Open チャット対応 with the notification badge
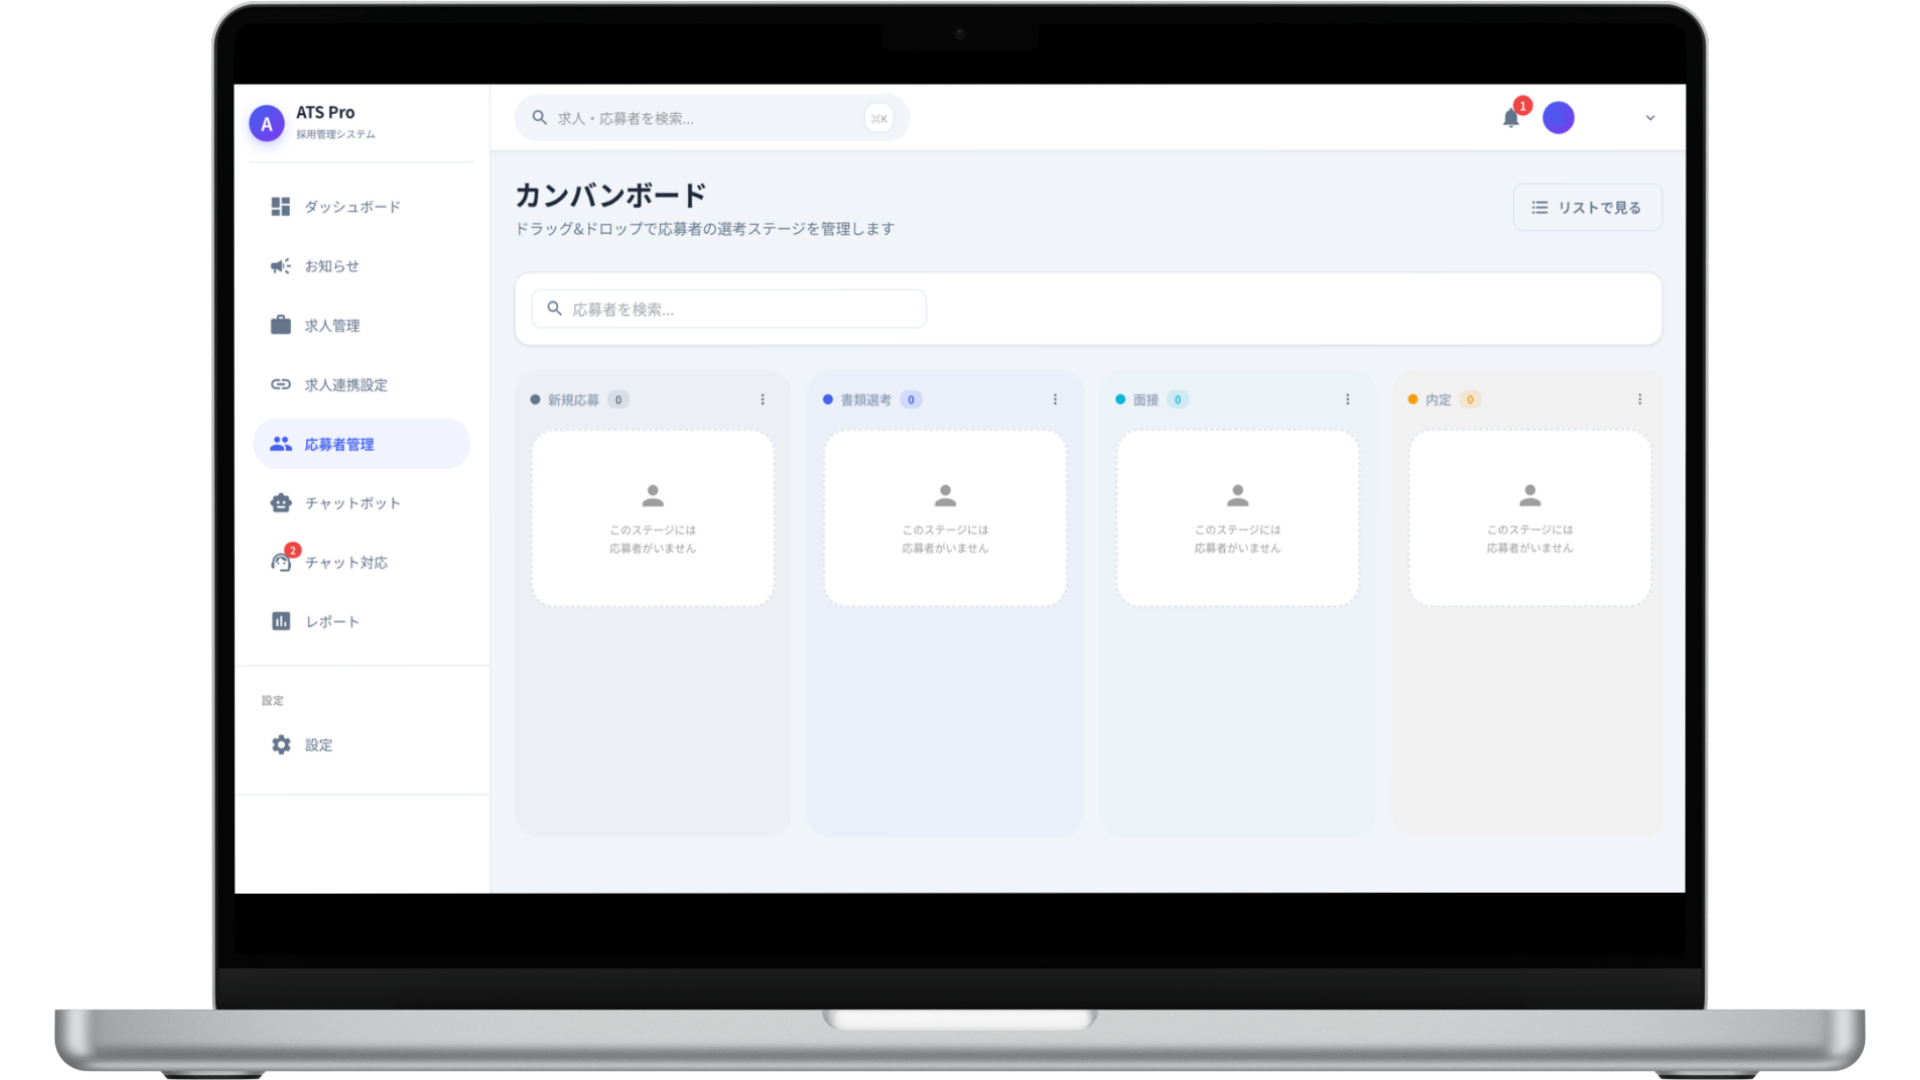Viewport: 1920px width, 1080px height. (361, 562)
